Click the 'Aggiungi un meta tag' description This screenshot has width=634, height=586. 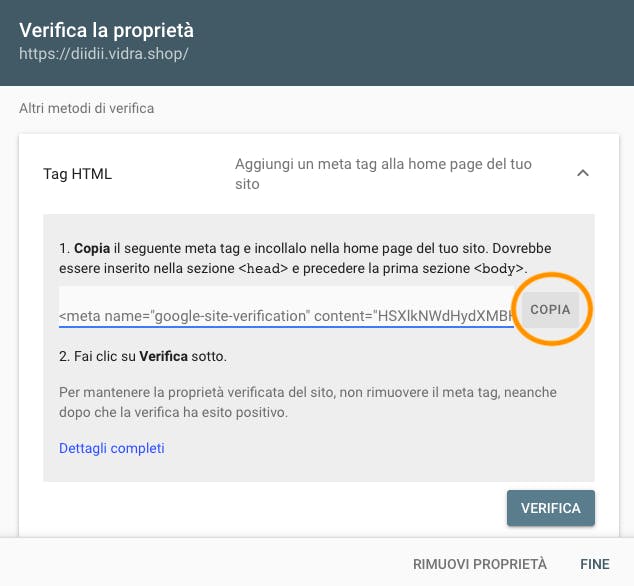383,174
